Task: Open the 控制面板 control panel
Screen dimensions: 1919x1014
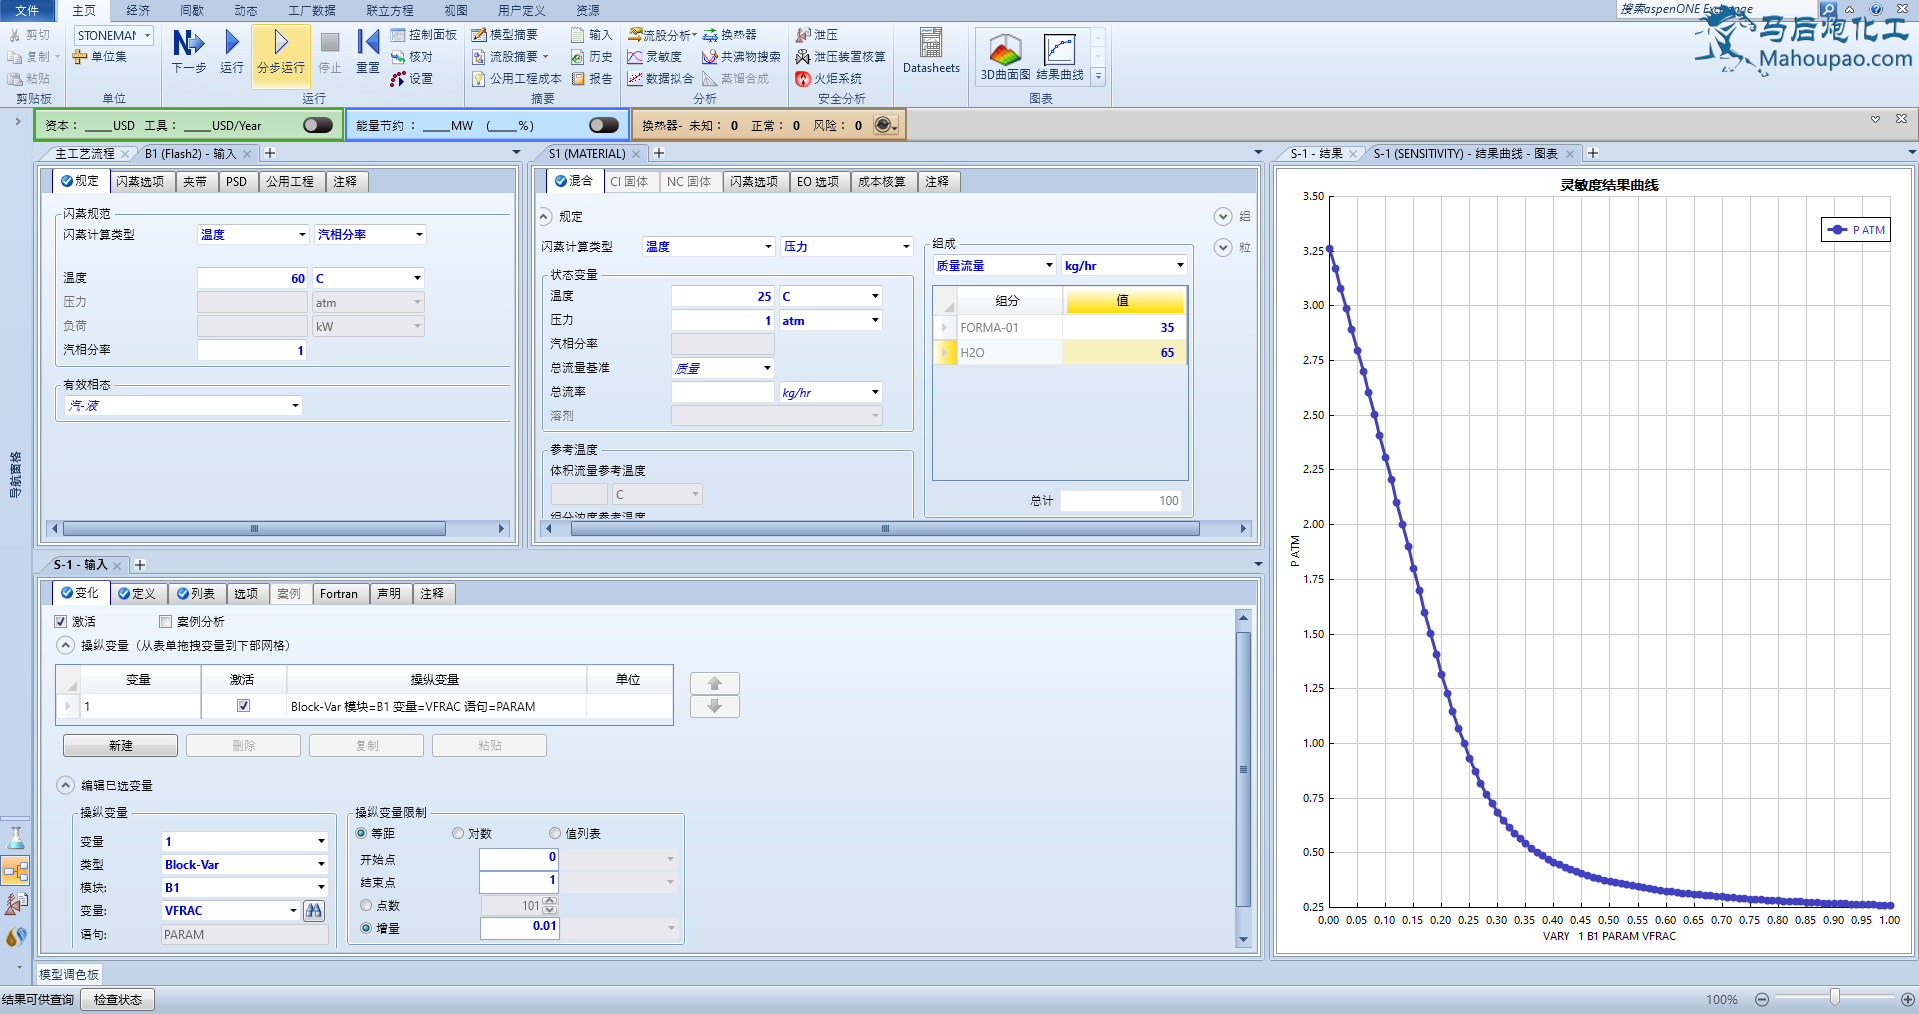Action: coord(423,35)
